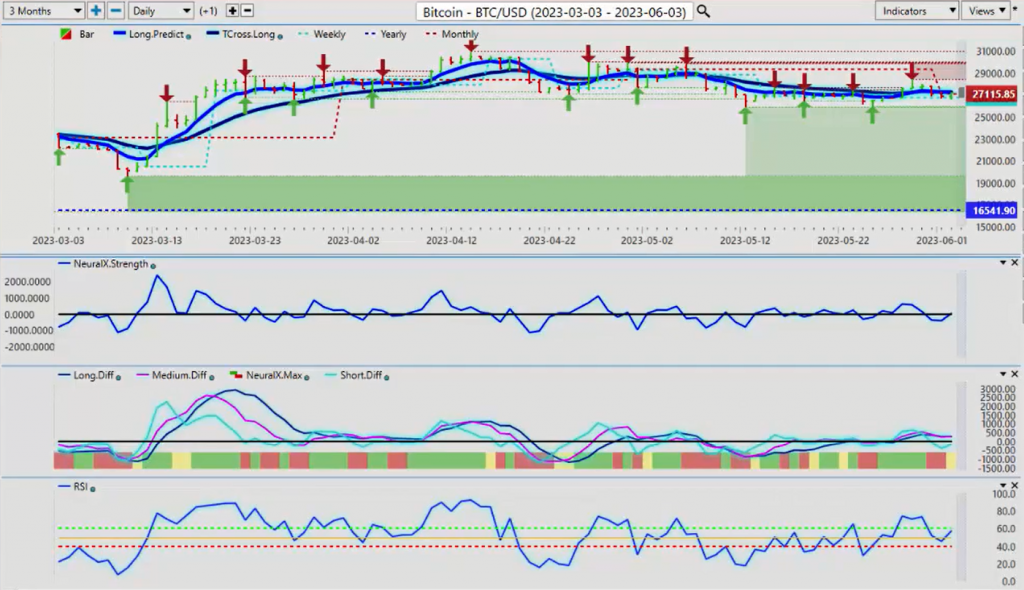Close the NeuralX.Strength panel
1024x590 pixels.
coord(1015,263)
